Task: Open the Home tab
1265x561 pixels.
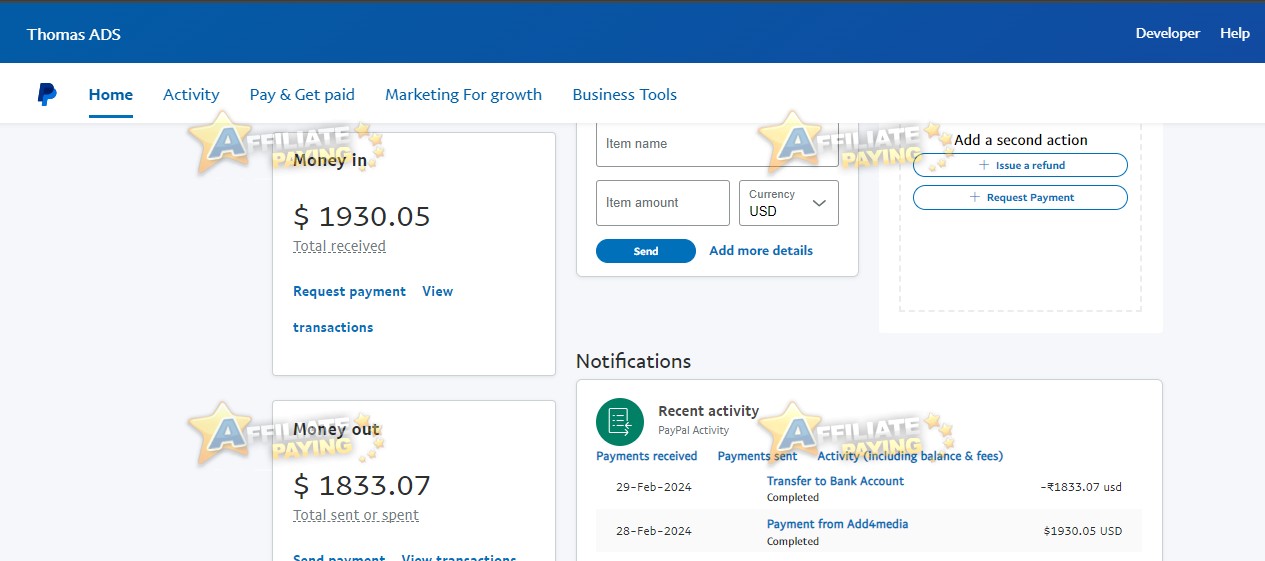Action: [x=111, y=95]
